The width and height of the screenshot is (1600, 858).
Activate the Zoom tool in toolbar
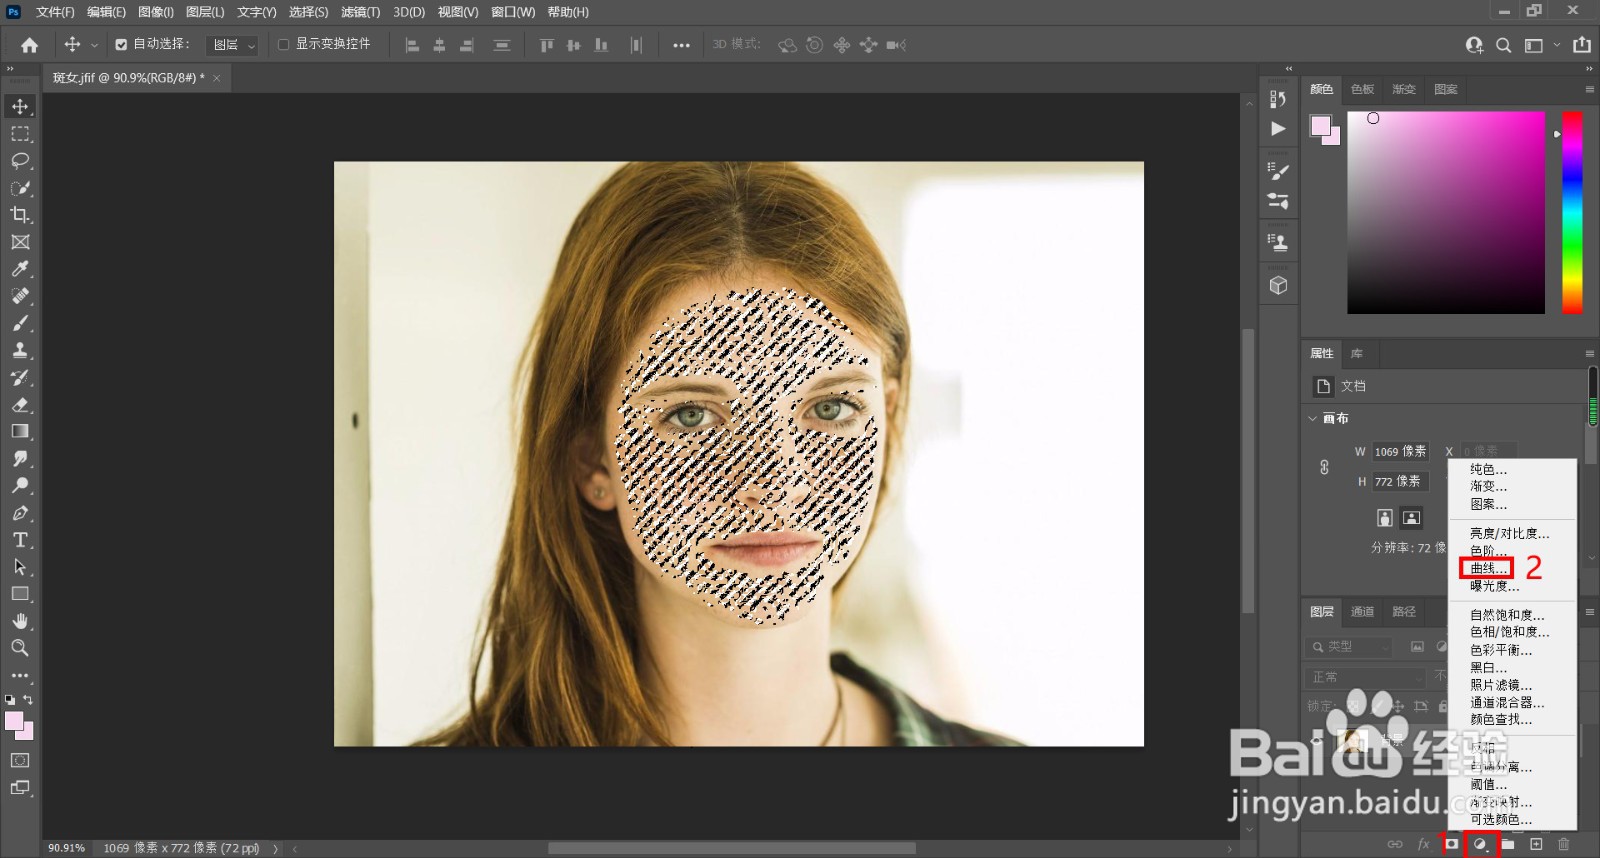(20, 648)
